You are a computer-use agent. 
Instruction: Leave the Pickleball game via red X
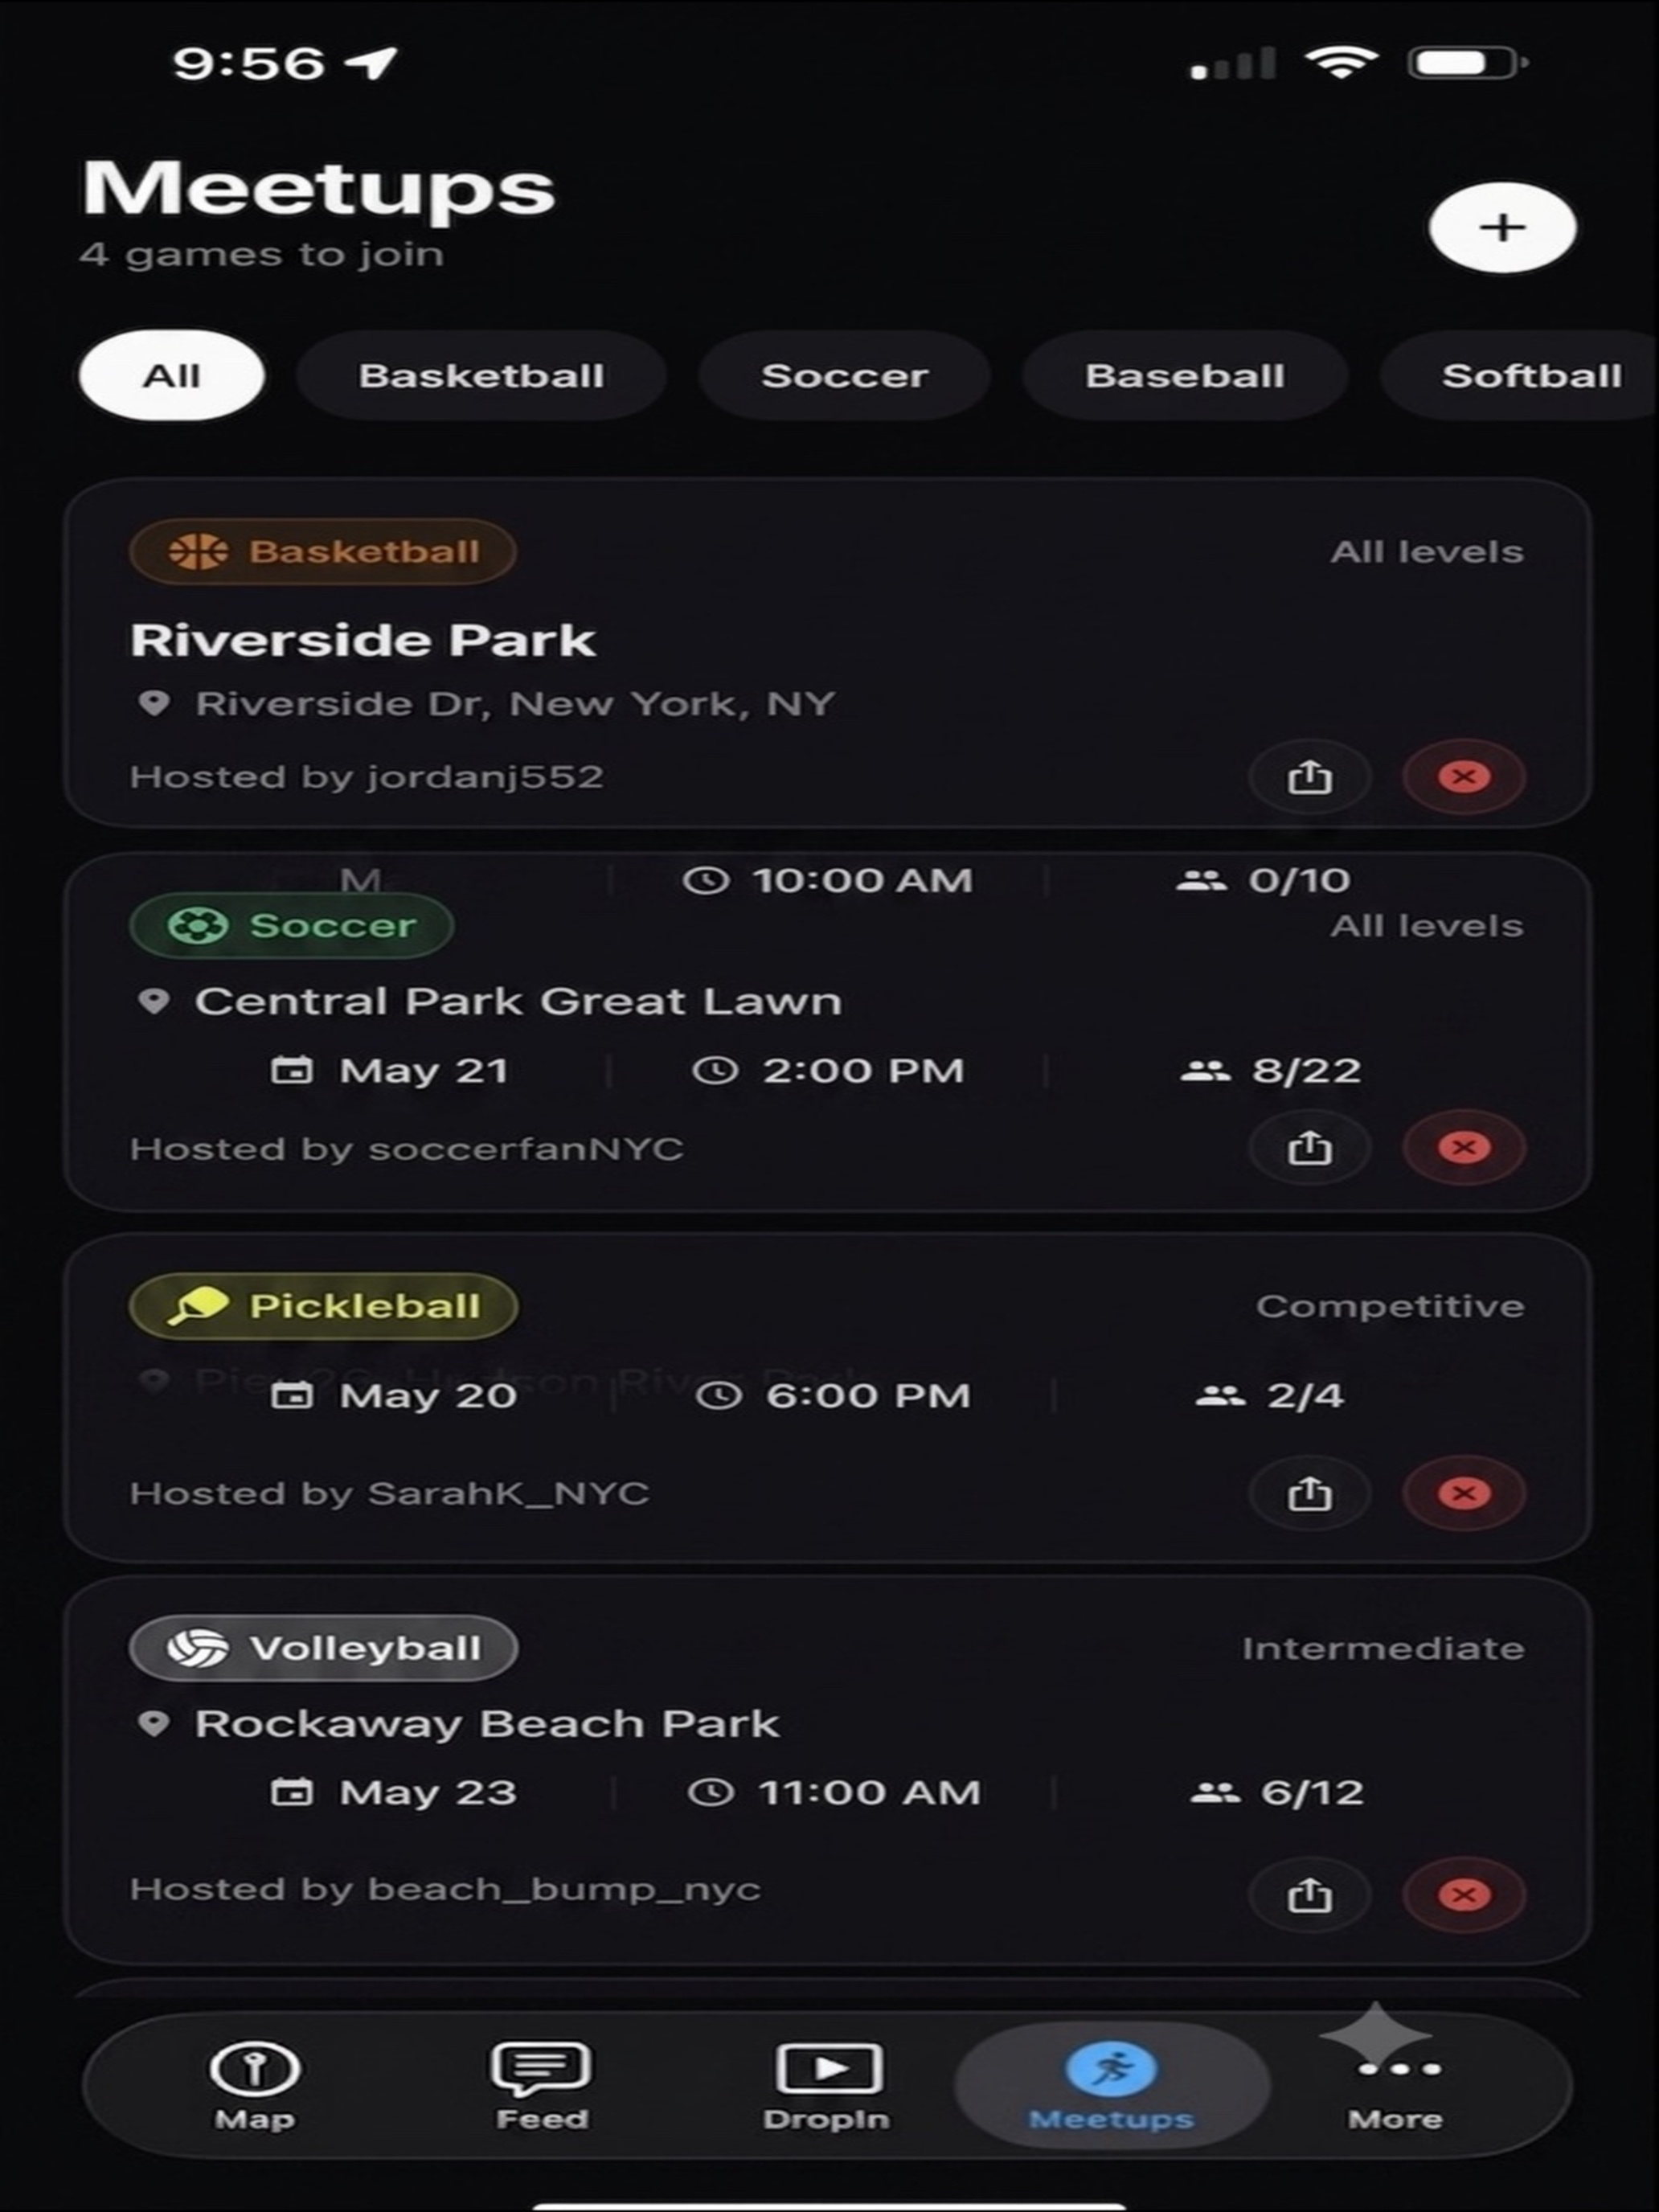(1464, 1493)
